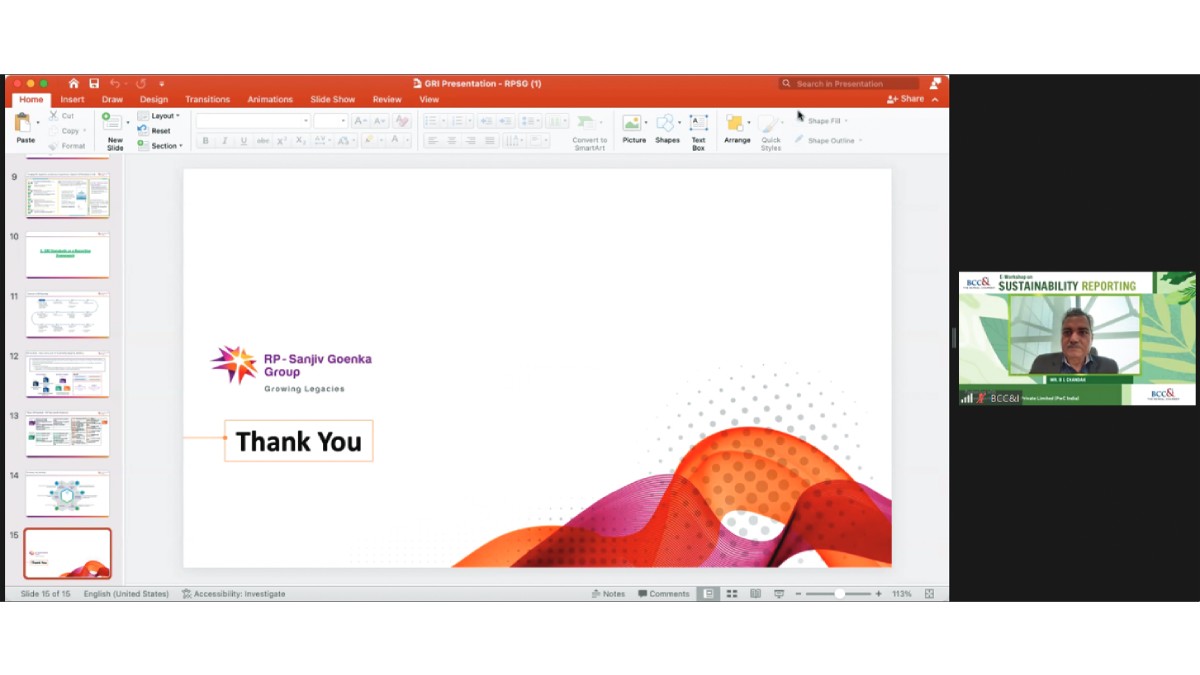Click the Share button
The height and width of the screenshot is (675, 1200).
tap(905, 99)
